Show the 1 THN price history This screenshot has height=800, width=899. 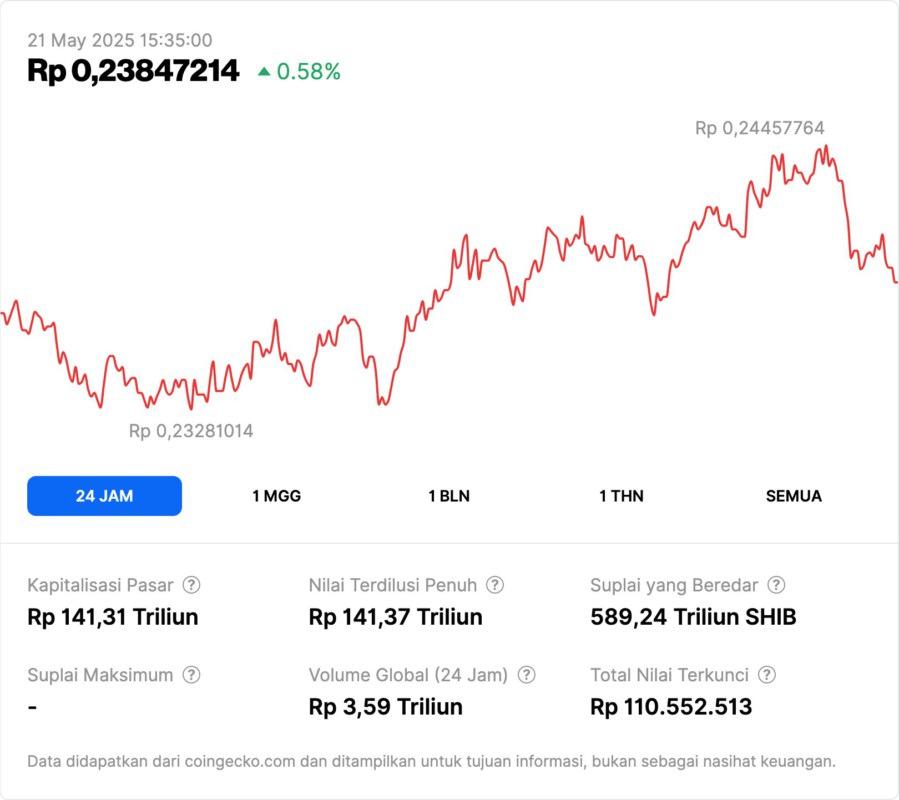621,496
